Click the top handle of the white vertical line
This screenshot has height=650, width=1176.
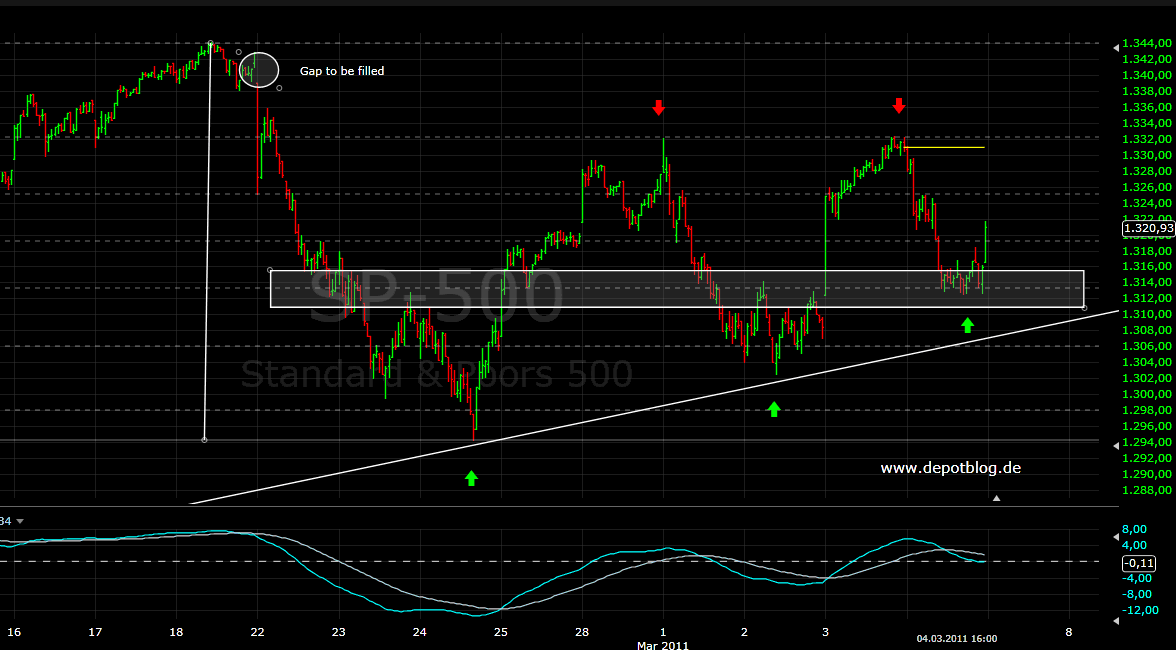tap(210, 44)
